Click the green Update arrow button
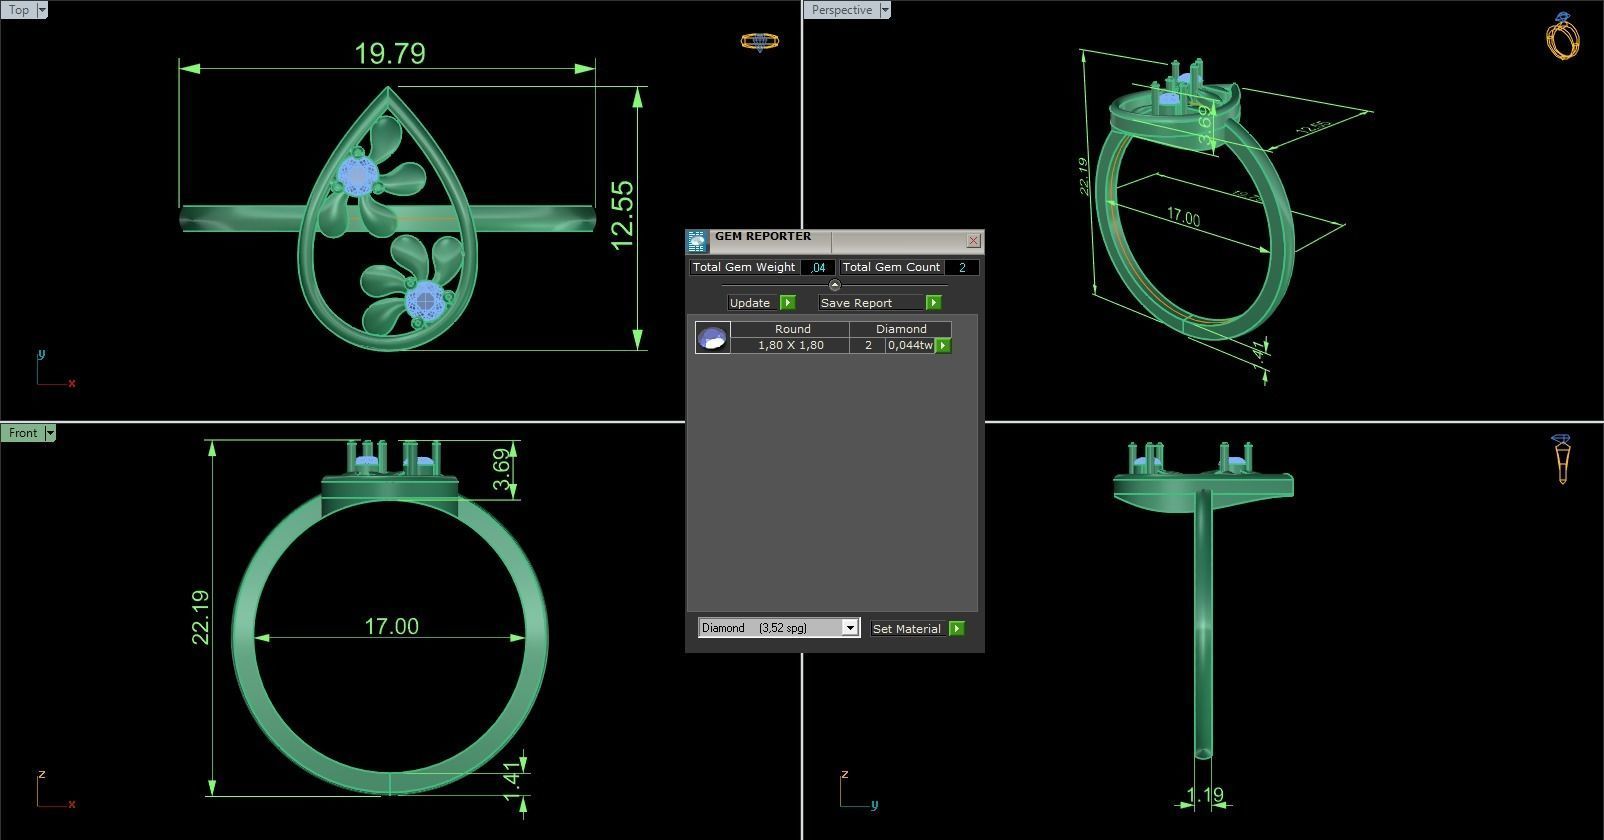The height and width of the screenshot is (840, 1604). coord(787,303)
